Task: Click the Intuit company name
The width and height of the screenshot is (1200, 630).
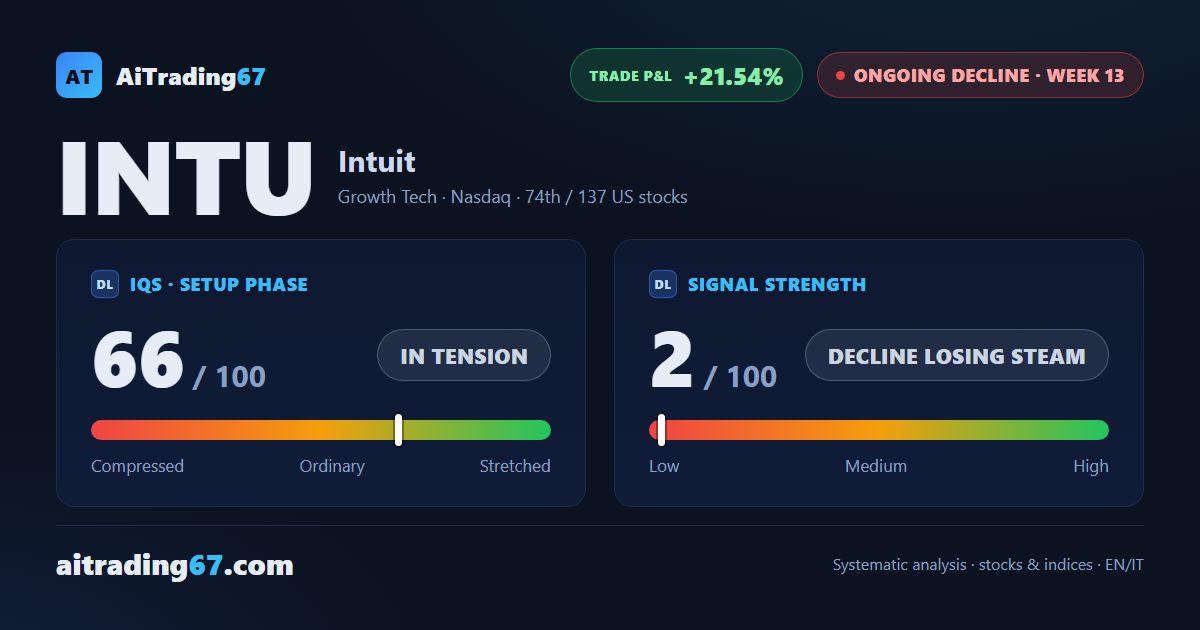Action: pyautogui.click(x=377, y=162)
